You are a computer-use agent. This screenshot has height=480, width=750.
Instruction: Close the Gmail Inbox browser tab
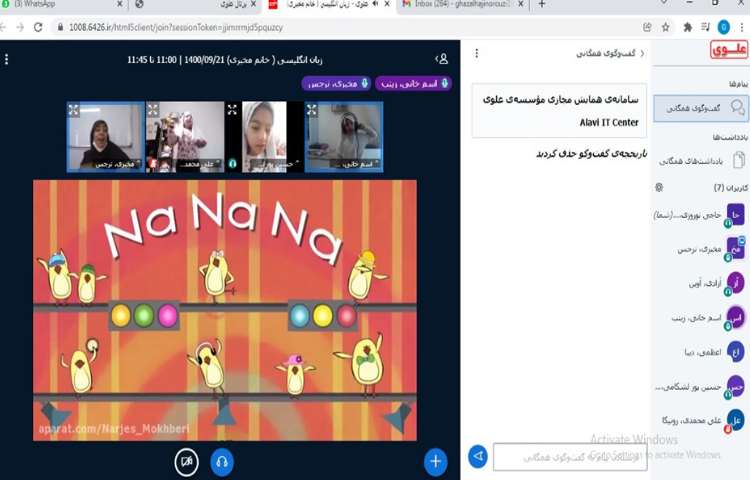tap(521, 4)
